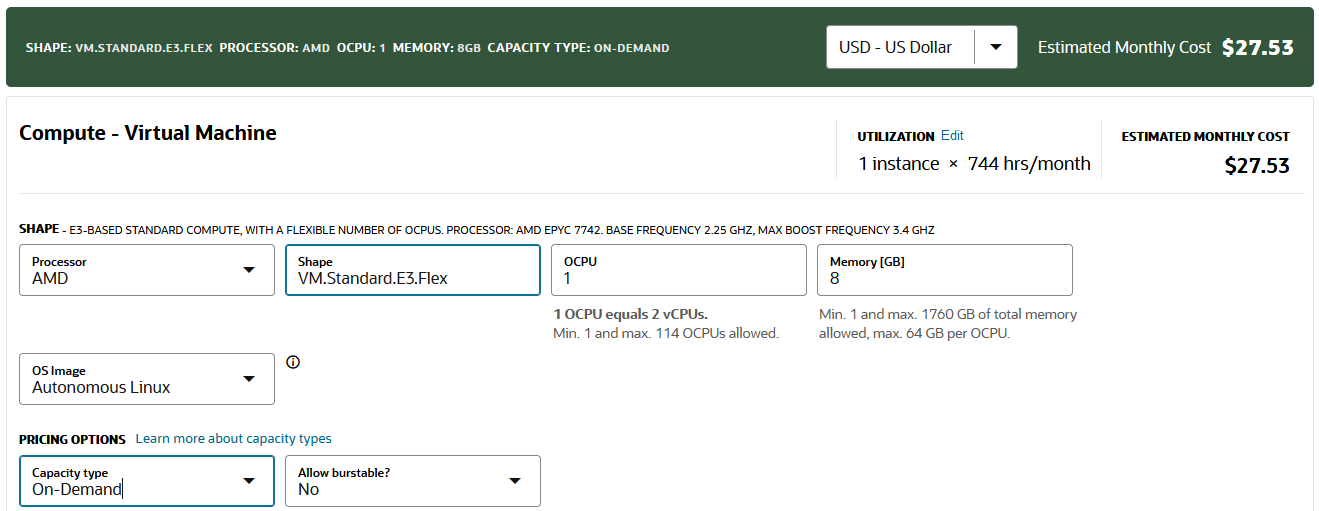Screen dimensions: 1319x511
Task: Click the 1 instance × 744 hrs/month text
Action: tap(975, 164)
